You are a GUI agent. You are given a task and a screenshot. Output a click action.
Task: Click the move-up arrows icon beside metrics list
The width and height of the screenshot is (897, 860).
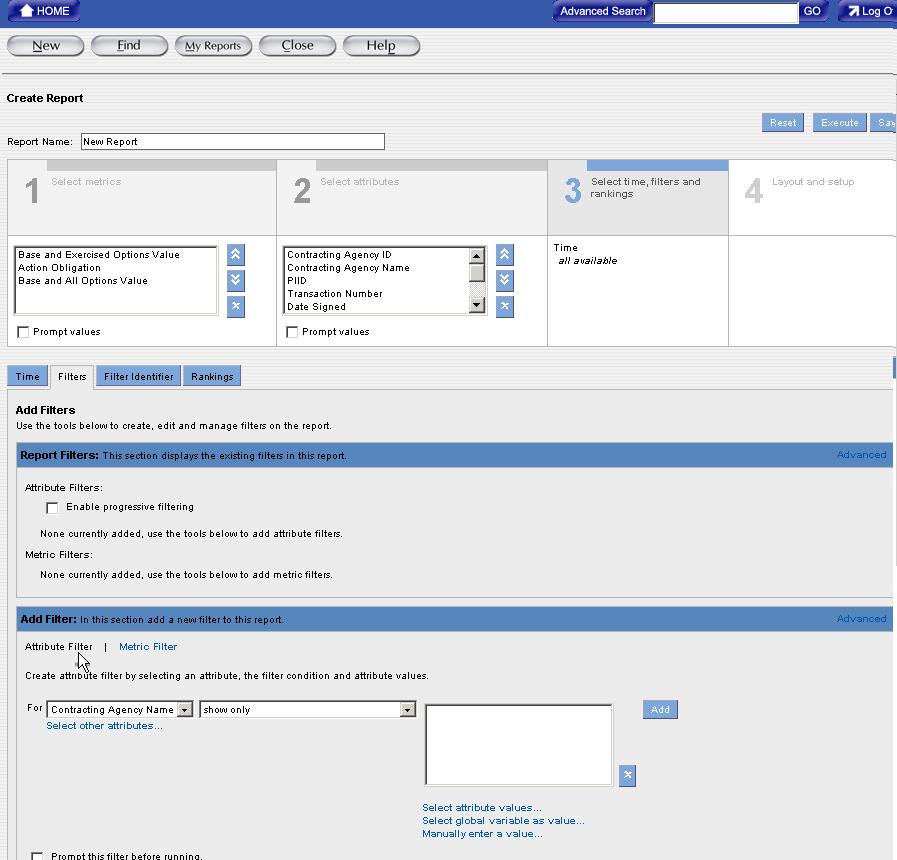(x=235, y=255)
